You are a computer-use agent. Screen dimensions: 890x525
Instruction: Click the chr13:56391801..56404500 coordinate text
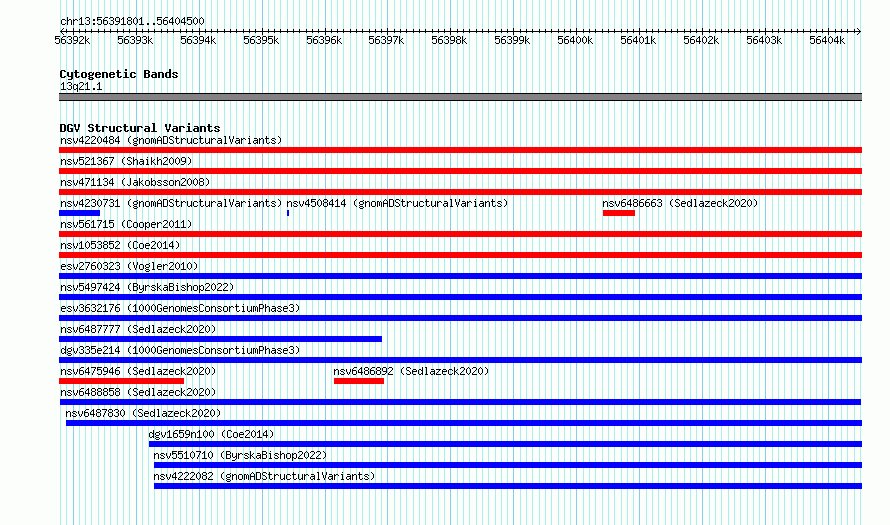pos(132,21)
